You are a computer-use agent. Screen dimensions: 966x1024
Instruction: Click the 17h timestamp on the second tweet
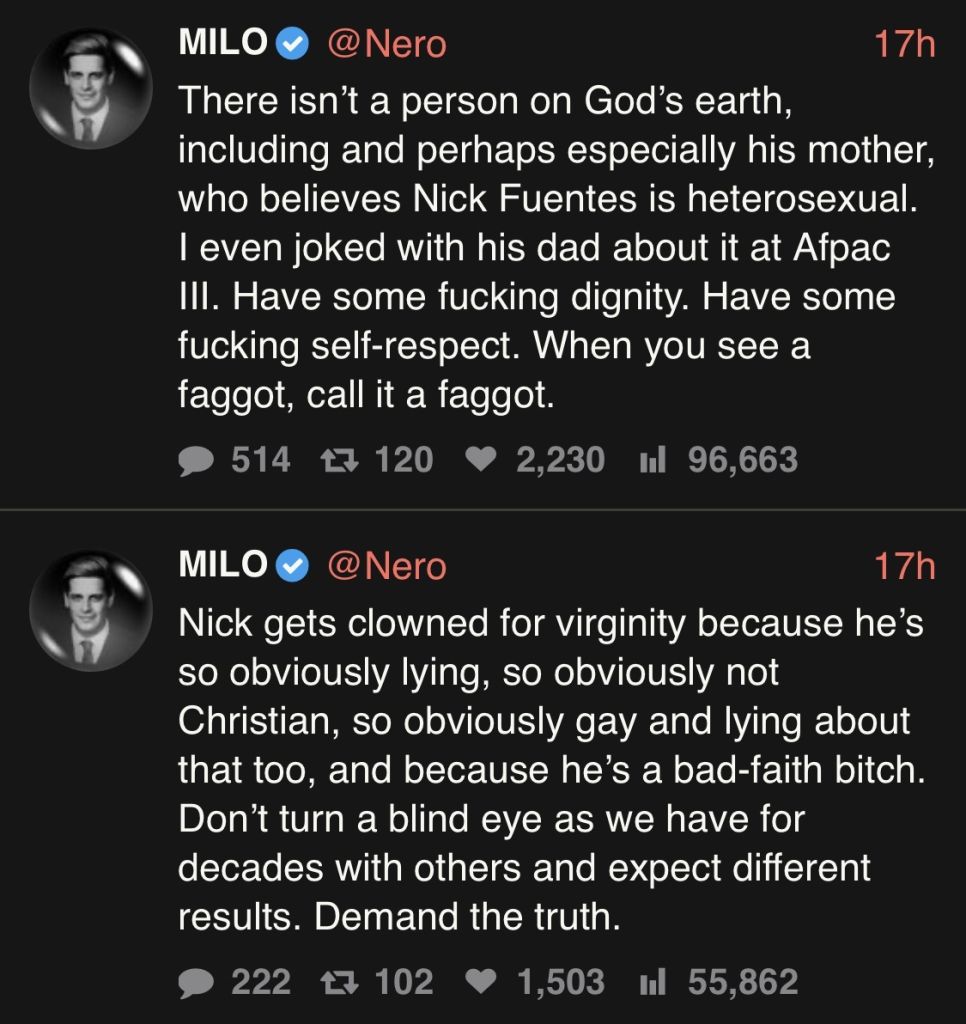[903, 567]
